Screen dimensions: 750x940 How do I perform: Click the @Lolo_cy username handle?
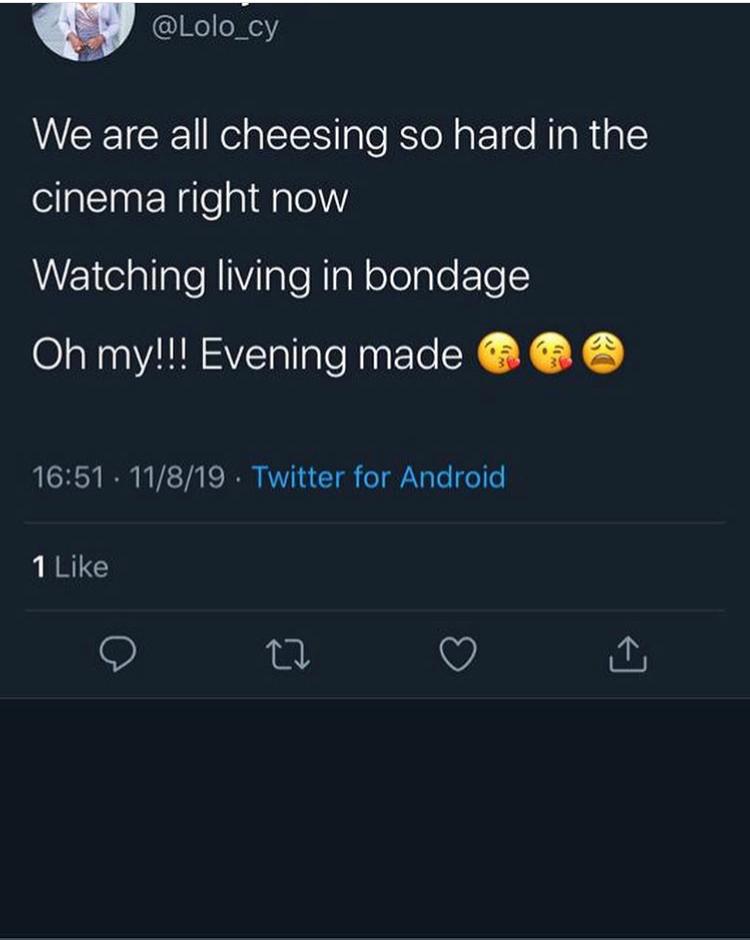click(x=214, y=27)
